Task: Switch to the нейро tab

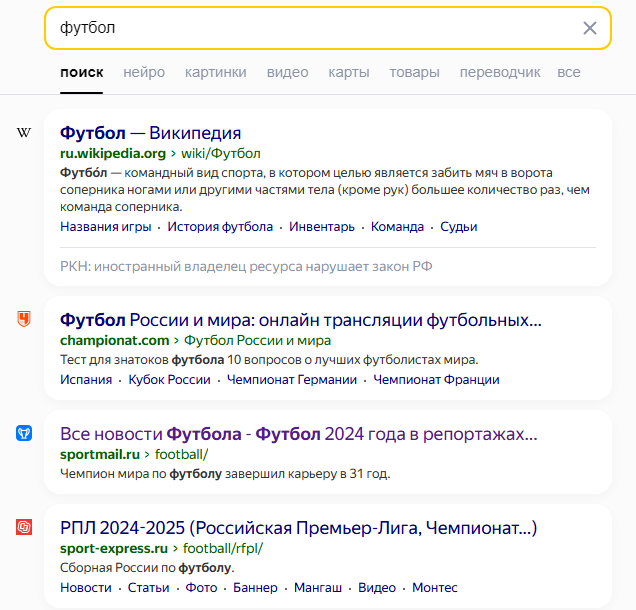Action: [x=144, y=72]
